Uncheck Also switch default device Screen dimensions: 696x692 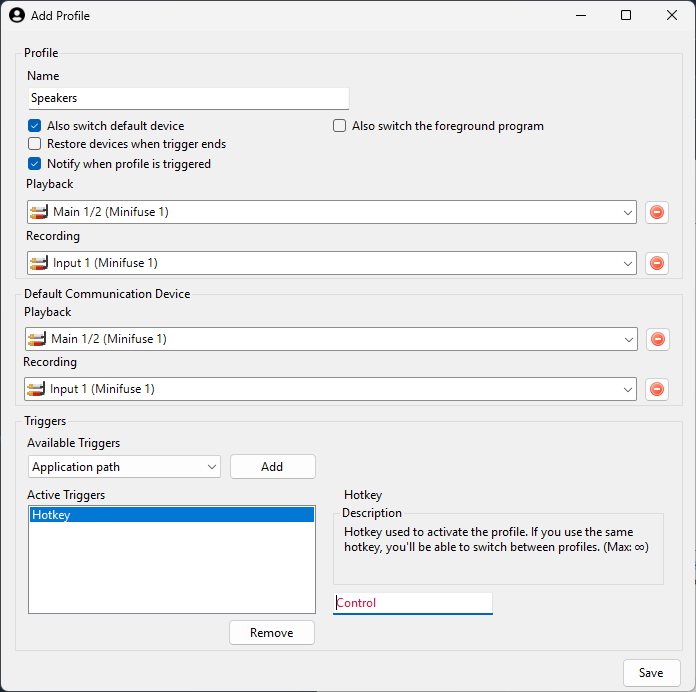point(35,126)
